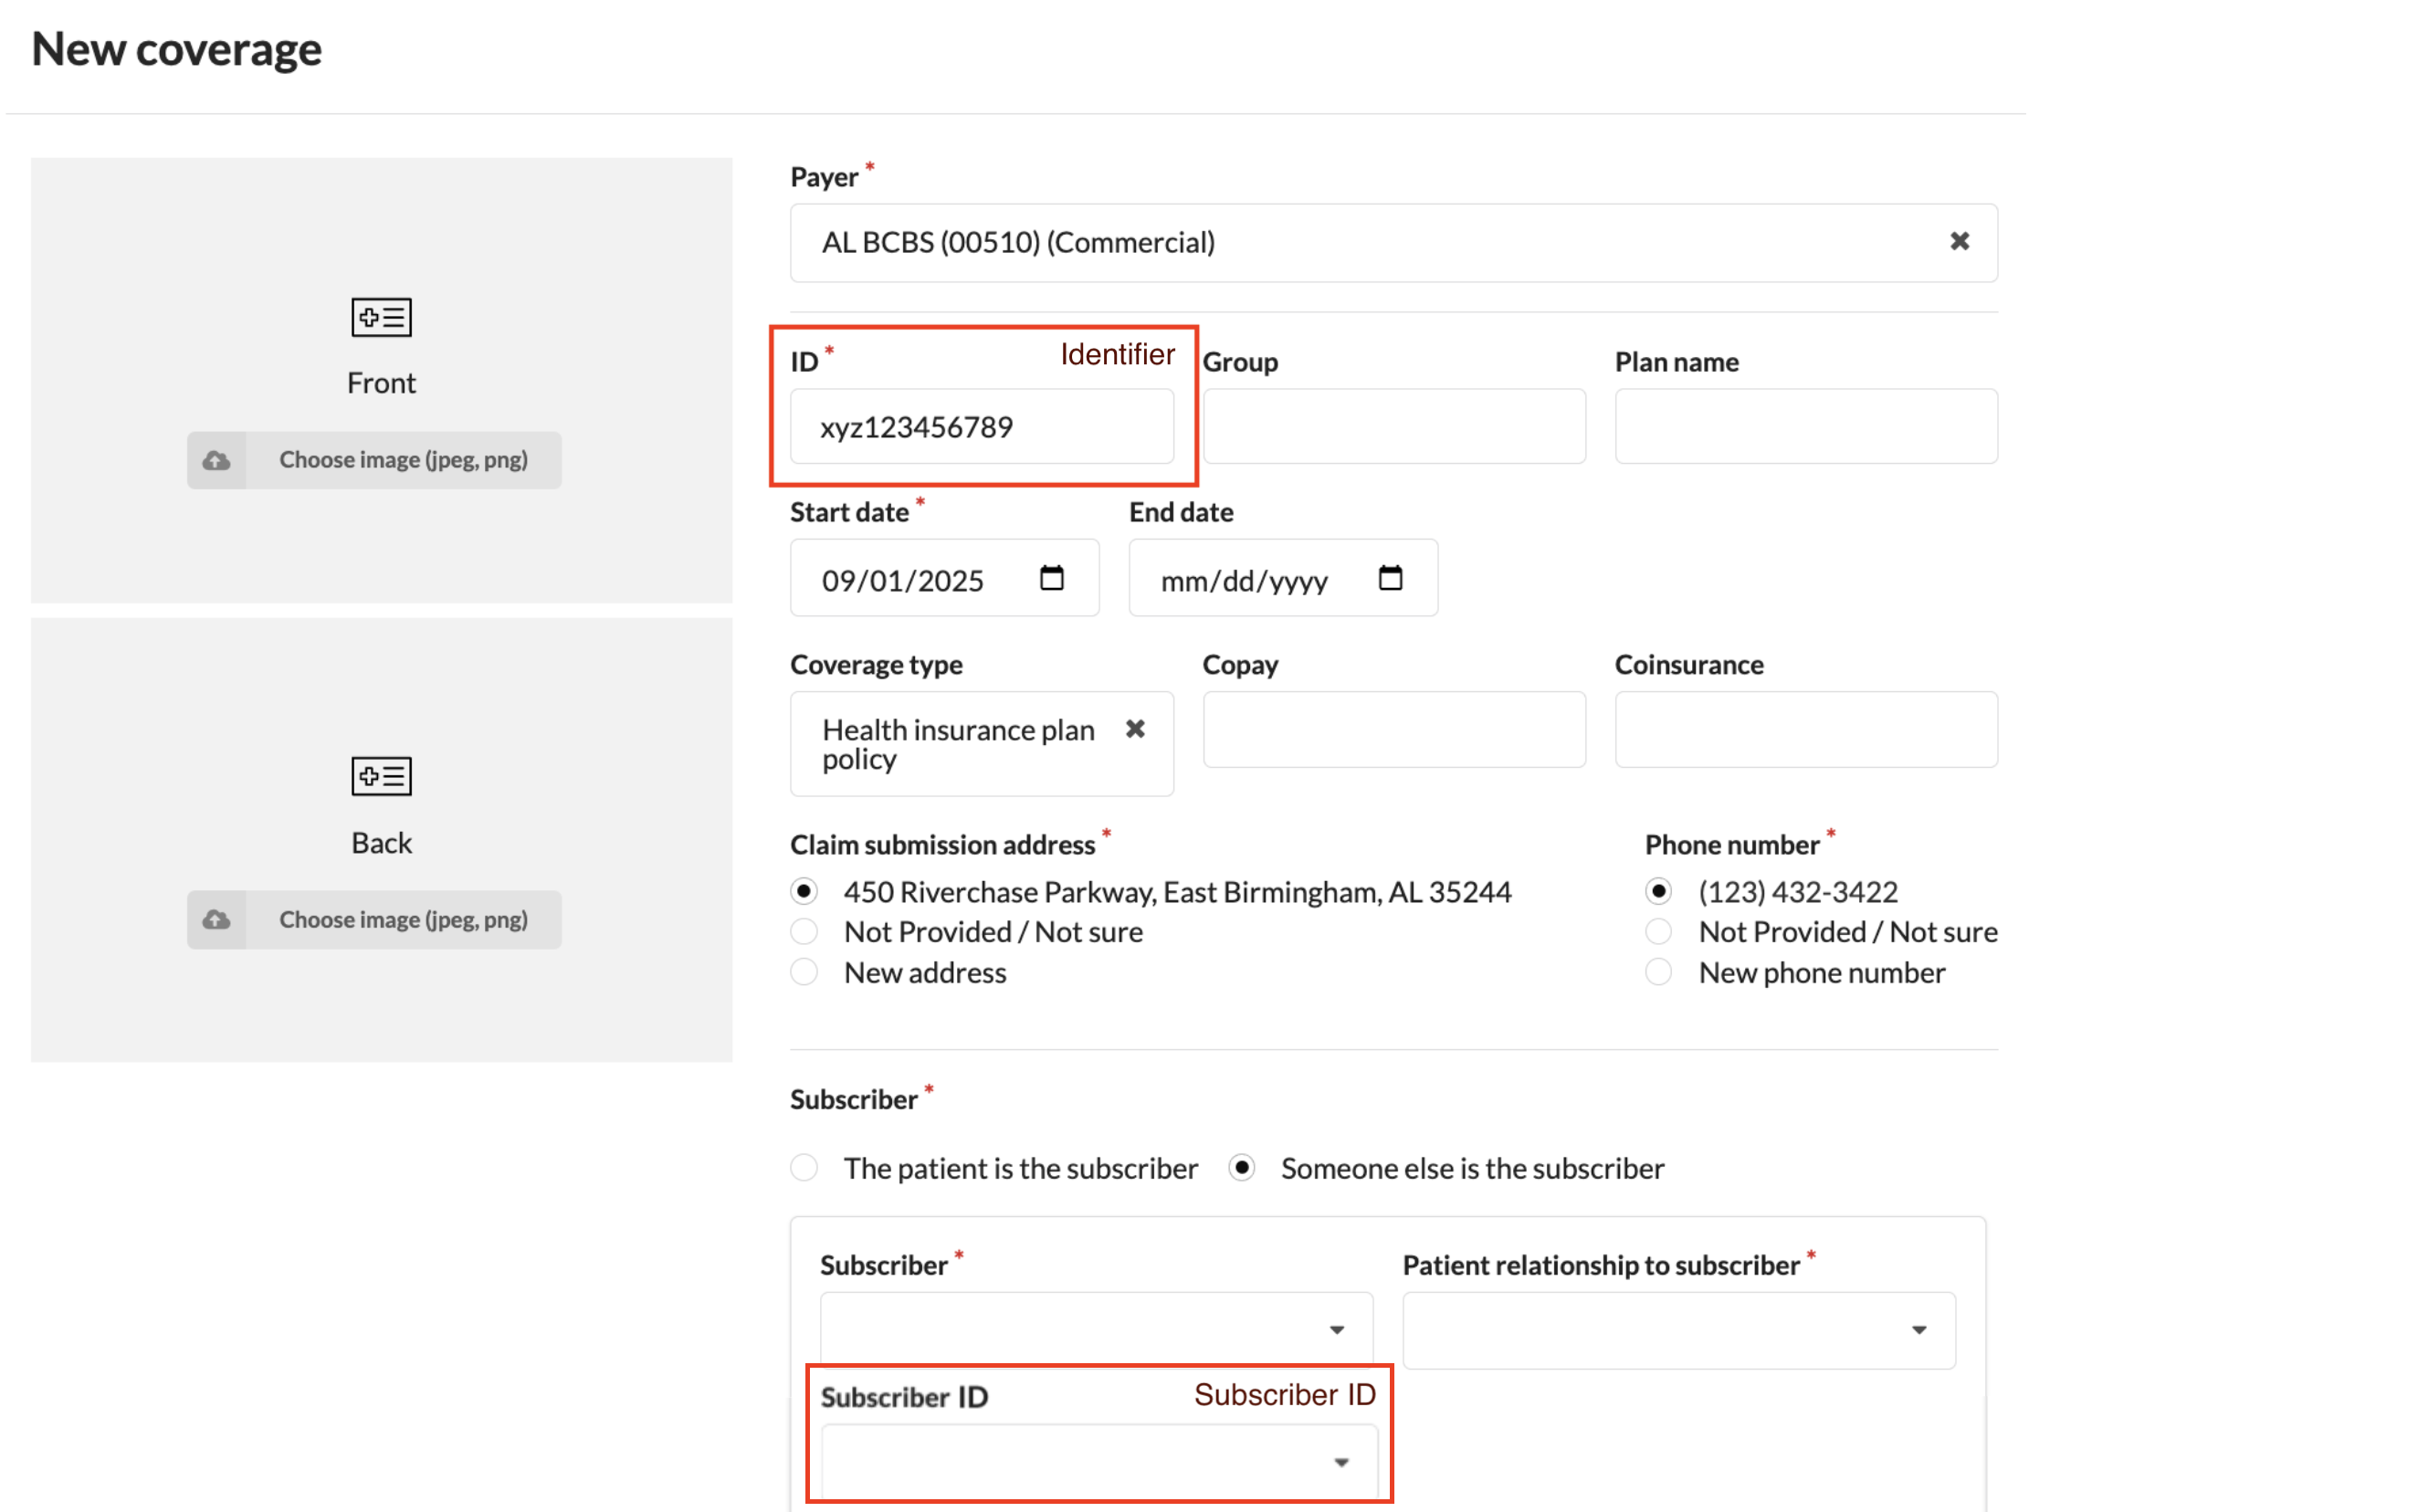Viewport: 2418px width, 1512px height.
Task: Click the Back insurance card icon
Action: (381, 776)
